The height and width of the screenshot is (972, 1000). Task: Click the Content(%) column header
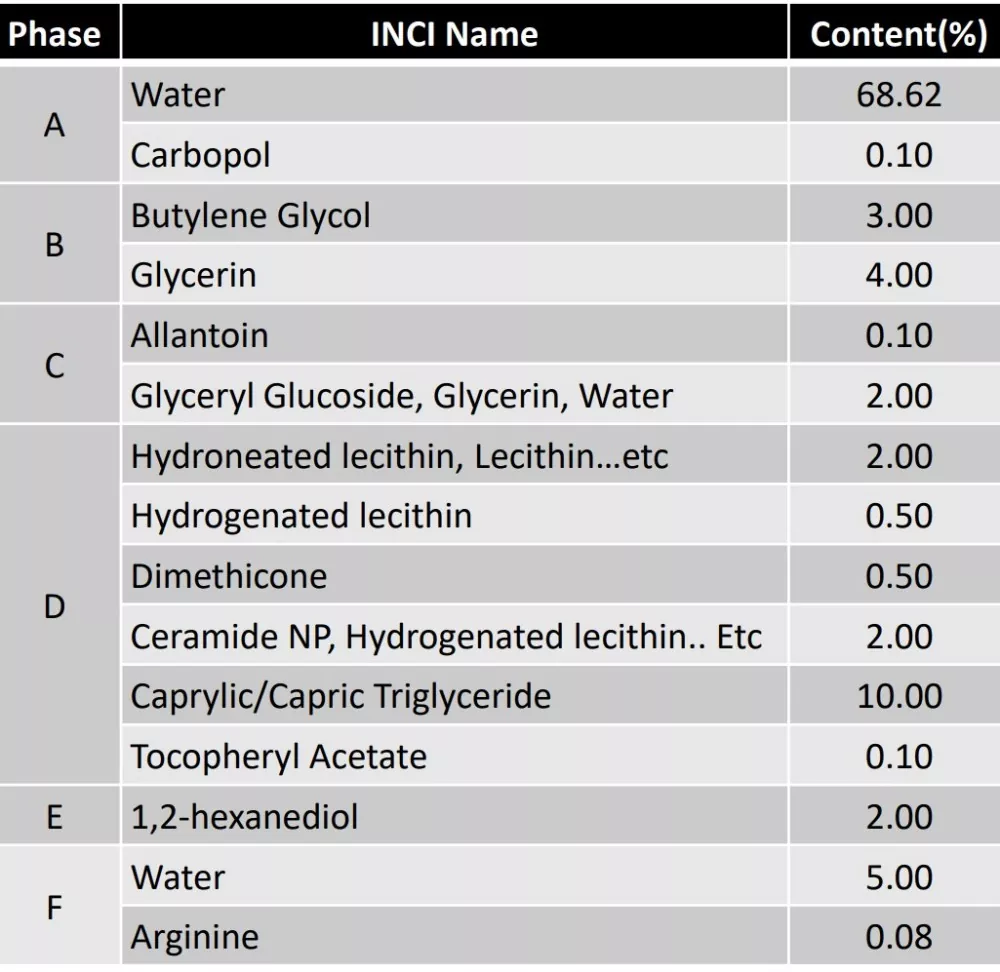898,34
